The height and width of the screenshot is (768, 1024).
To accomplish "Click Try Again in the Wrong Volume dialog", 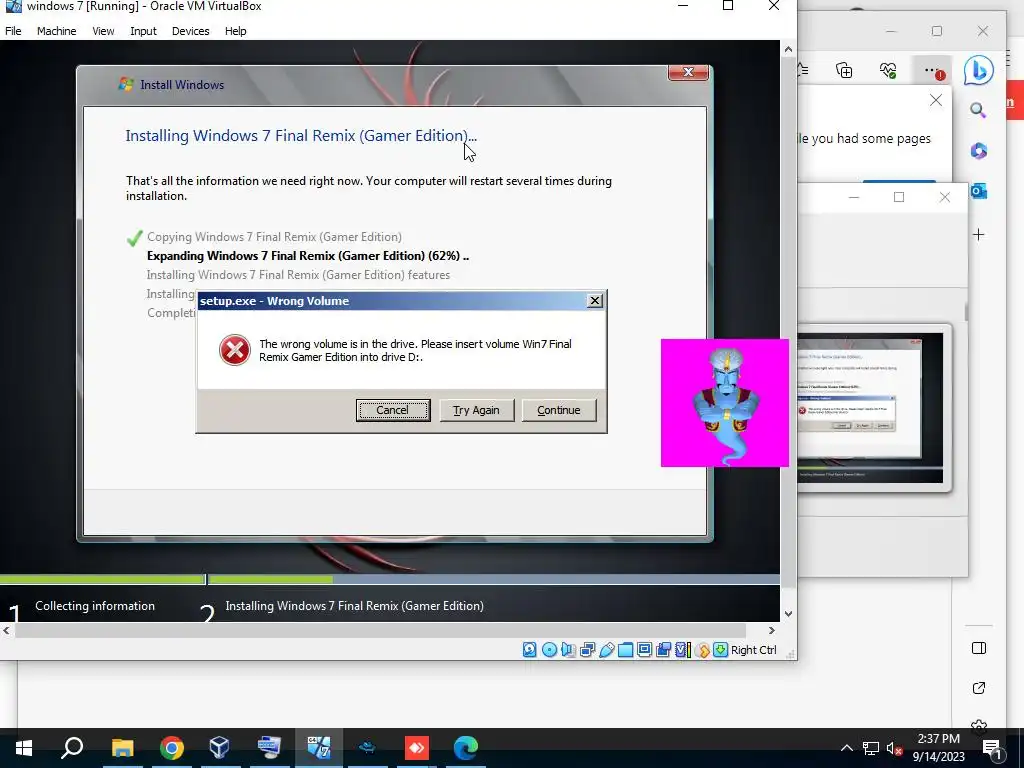I will pyautogui.click(x=476, y=410).
